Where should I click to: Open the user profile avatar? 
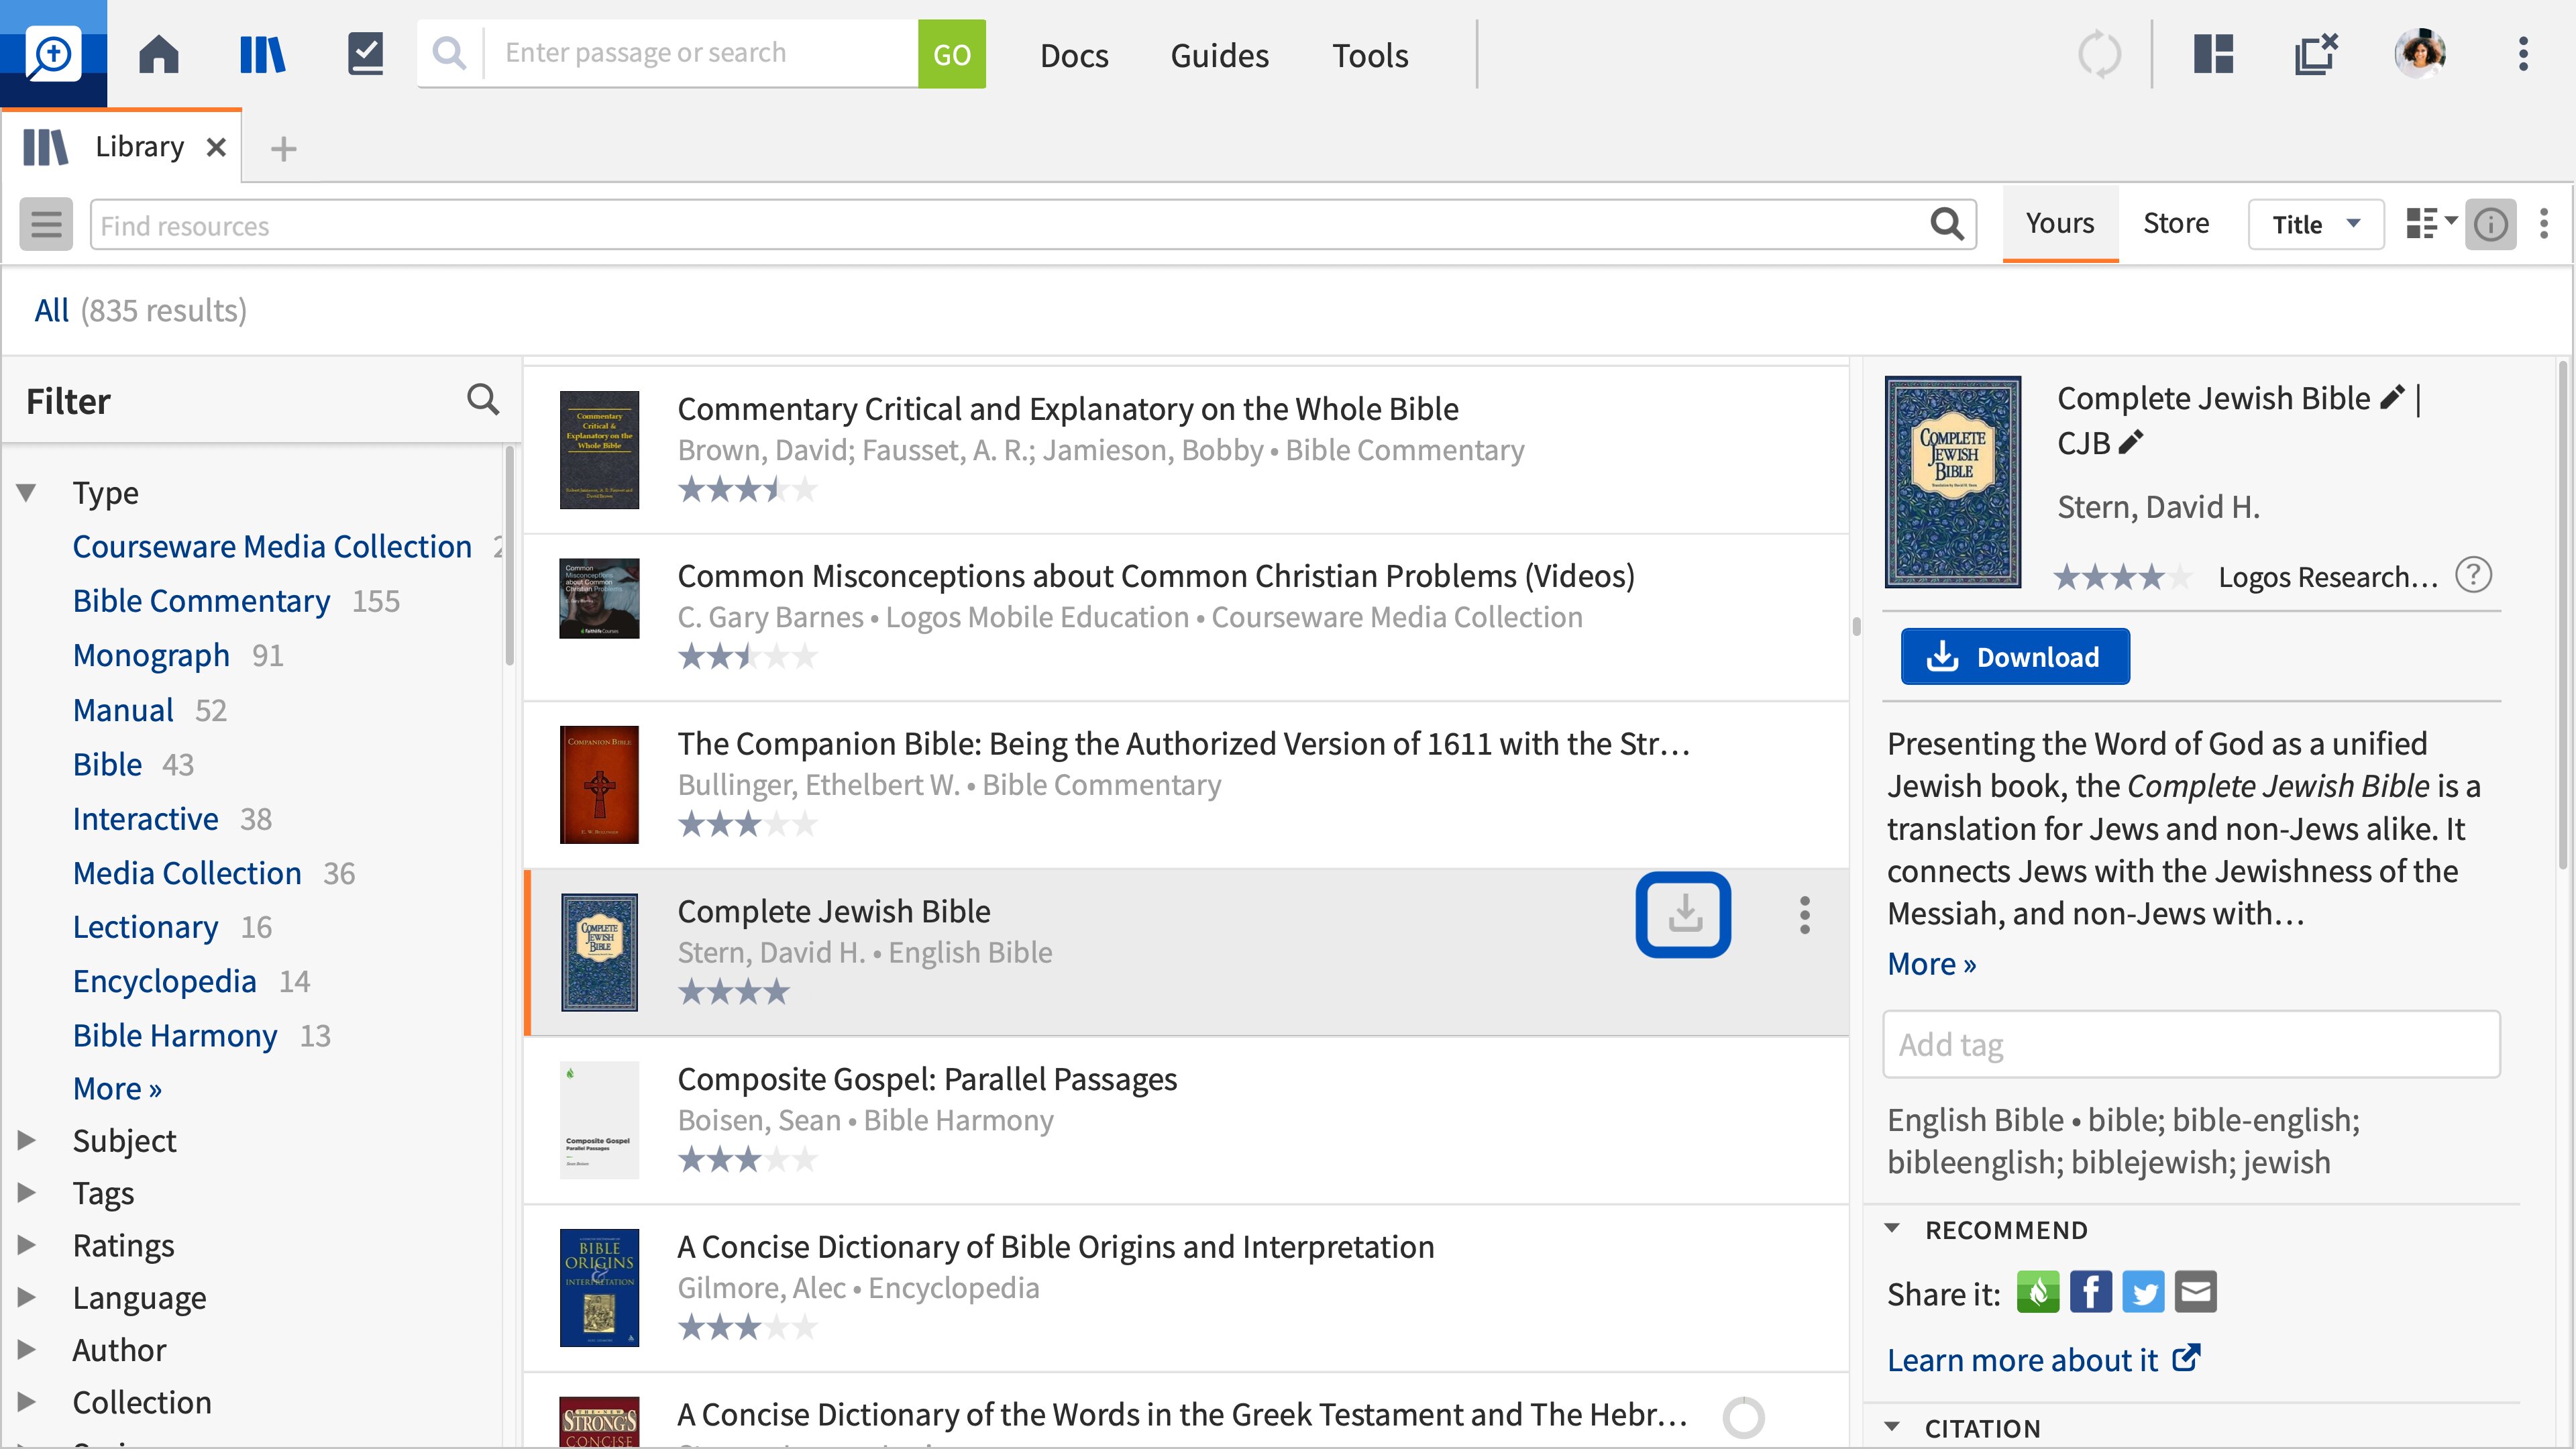pos(2420,54)
